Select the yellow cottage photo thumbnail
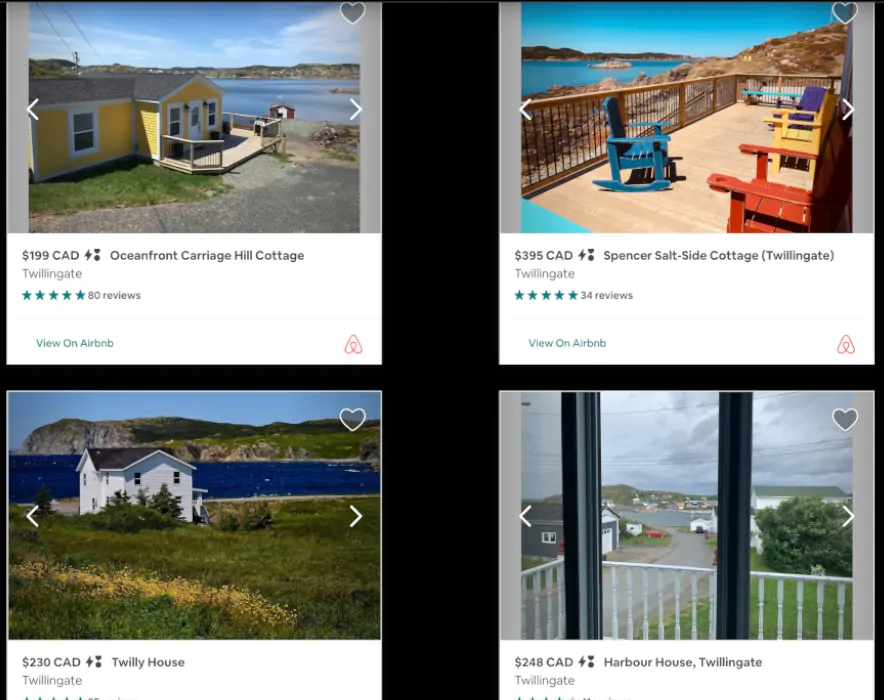Screen dimensions: 884x700 194,117
